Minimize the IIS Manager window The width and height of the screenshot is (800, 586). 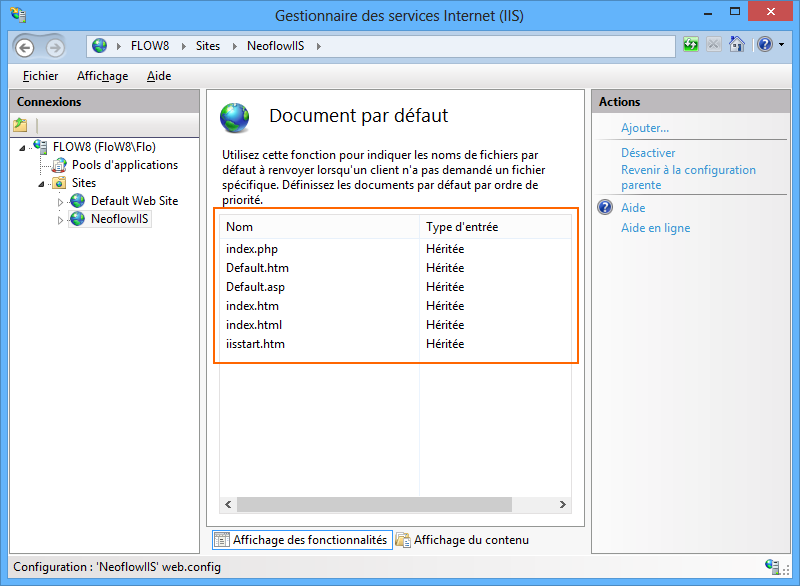coord(708,12)
